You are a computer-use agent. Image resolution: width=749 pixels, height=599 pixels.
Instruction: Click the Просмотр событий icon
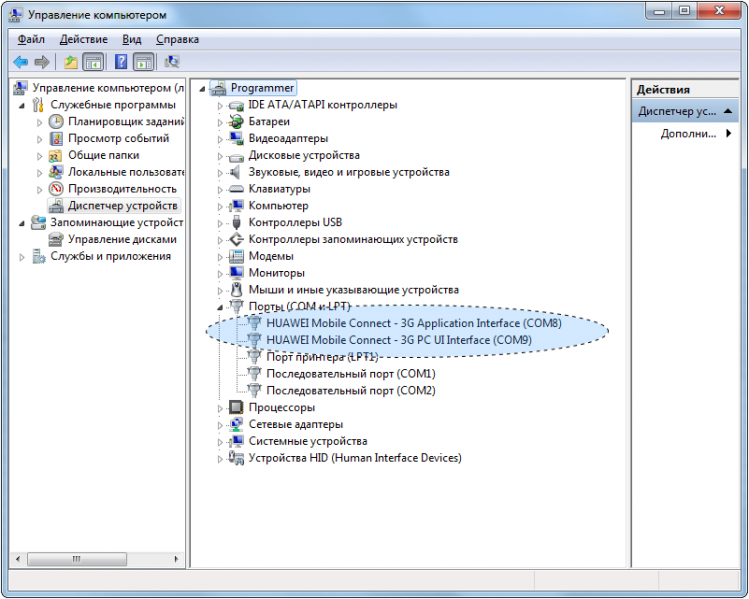click(56, 139)
